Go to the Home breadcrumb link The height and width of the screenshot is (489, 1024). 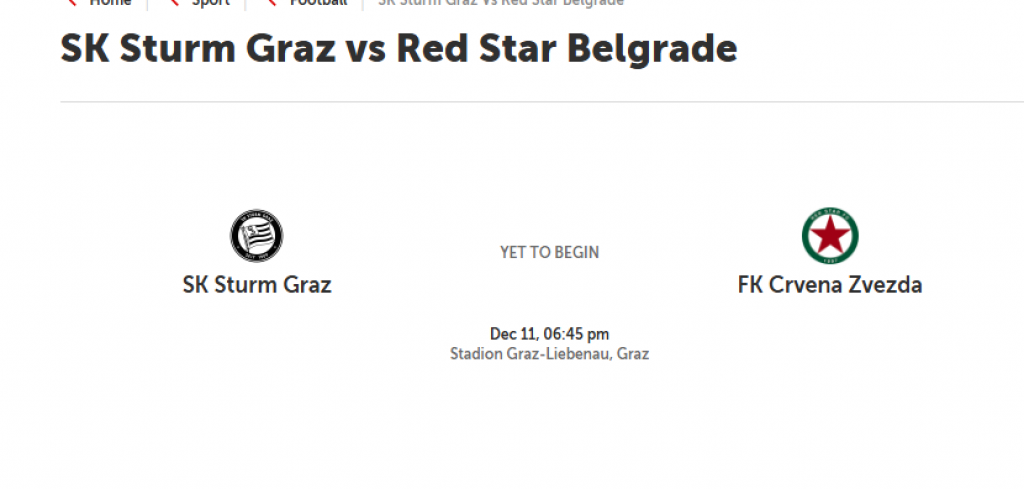click(x=110, y=3)
